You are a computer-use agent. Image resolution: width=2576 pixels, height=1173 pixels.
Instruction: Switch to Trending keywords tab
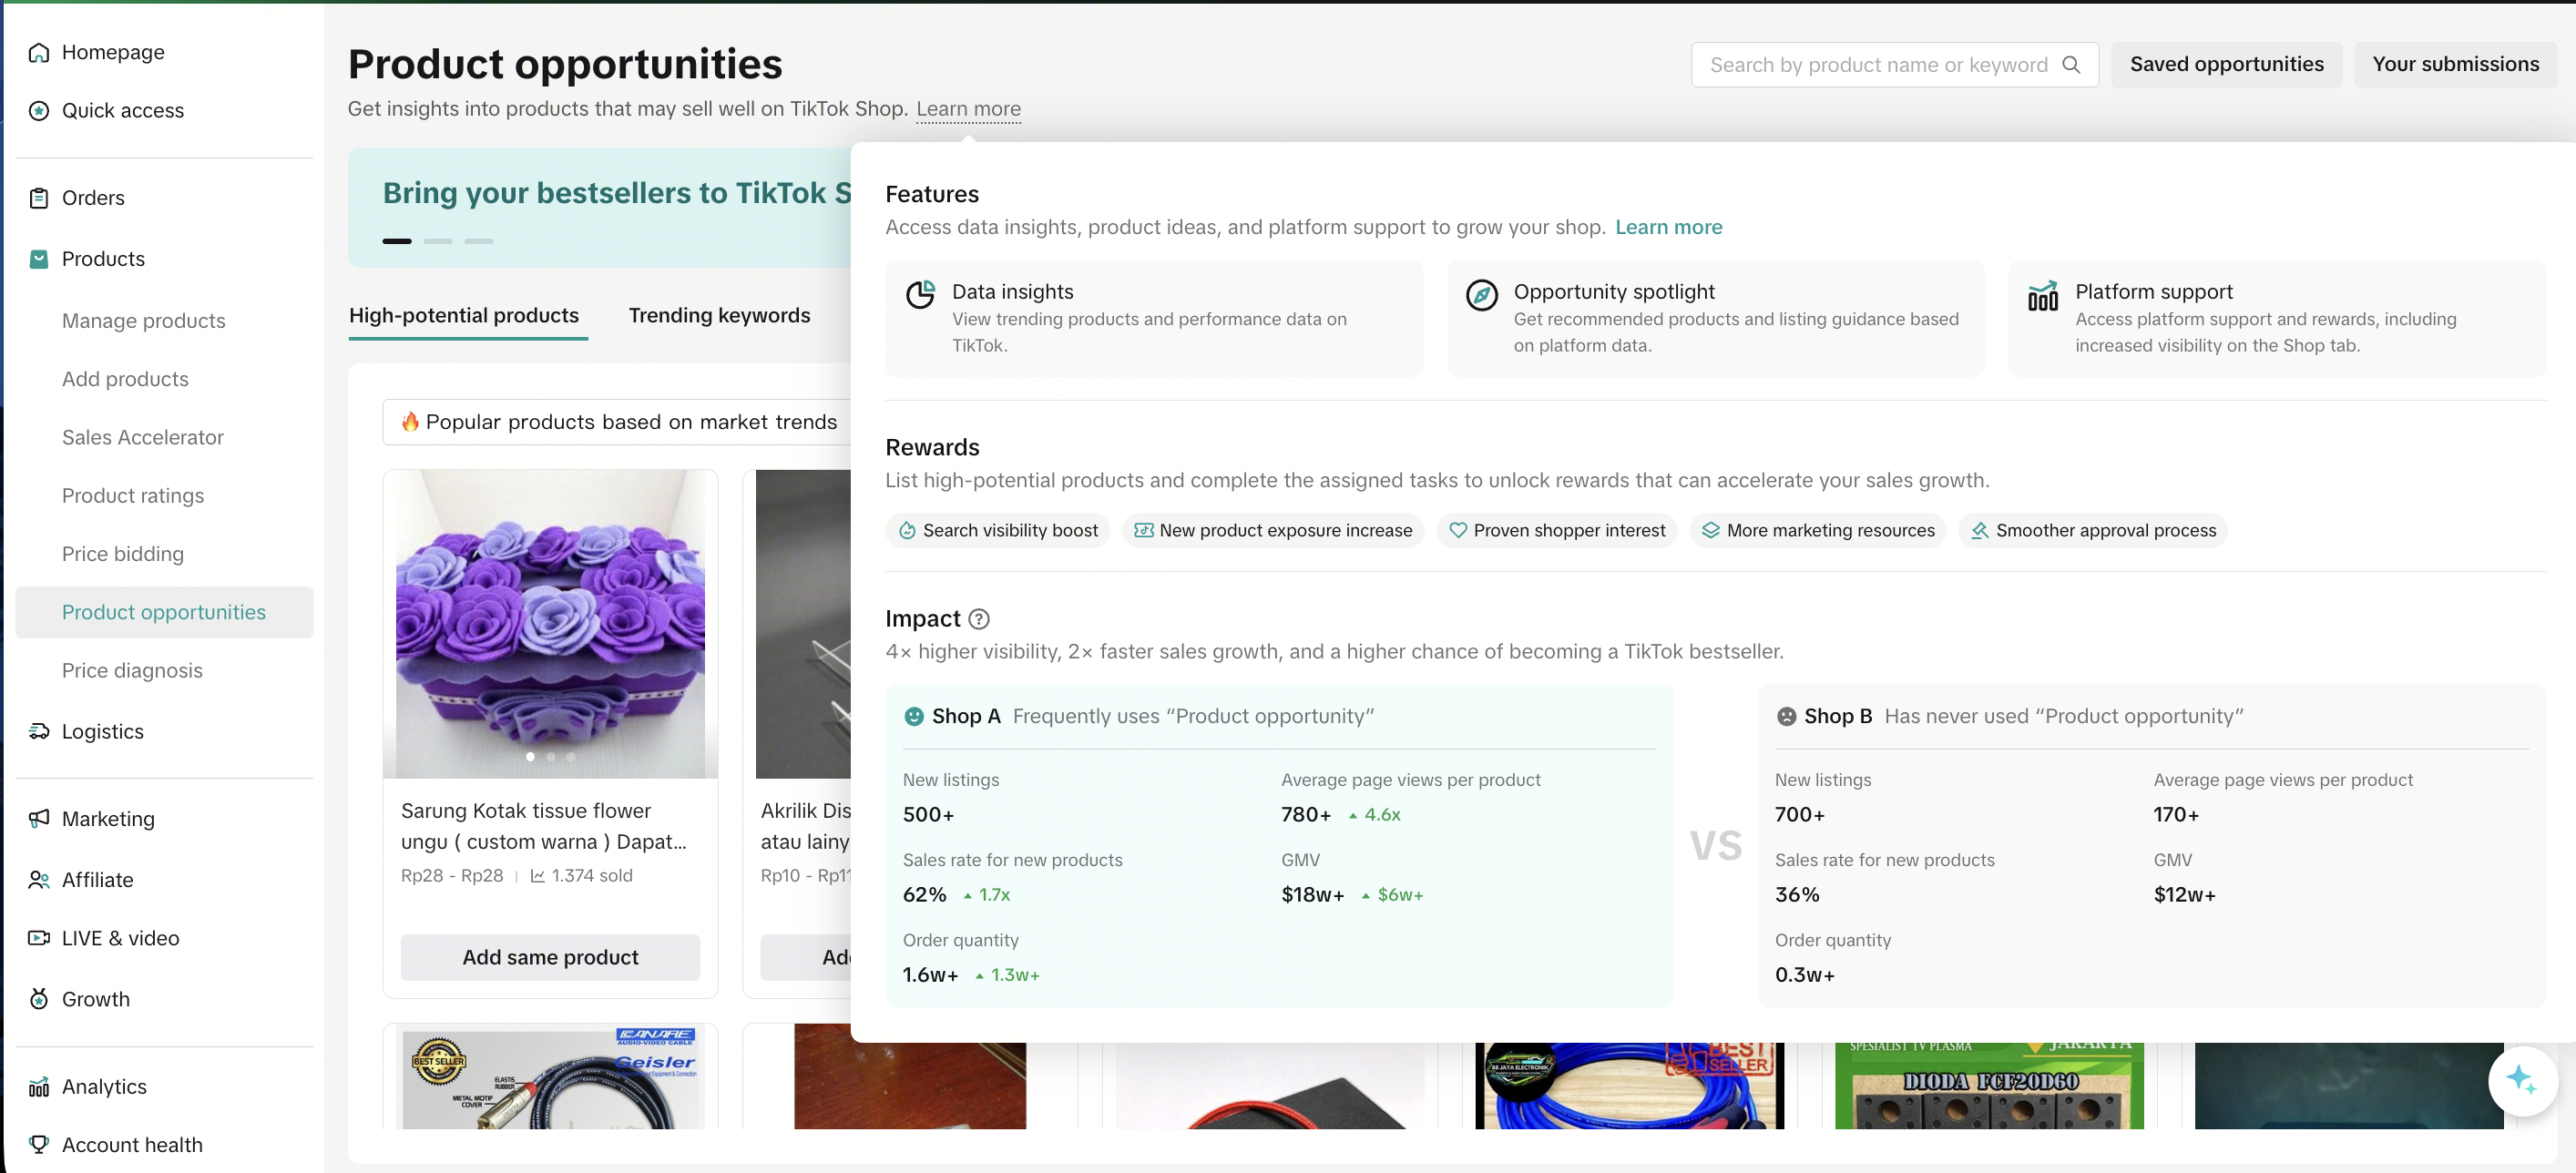719,315
